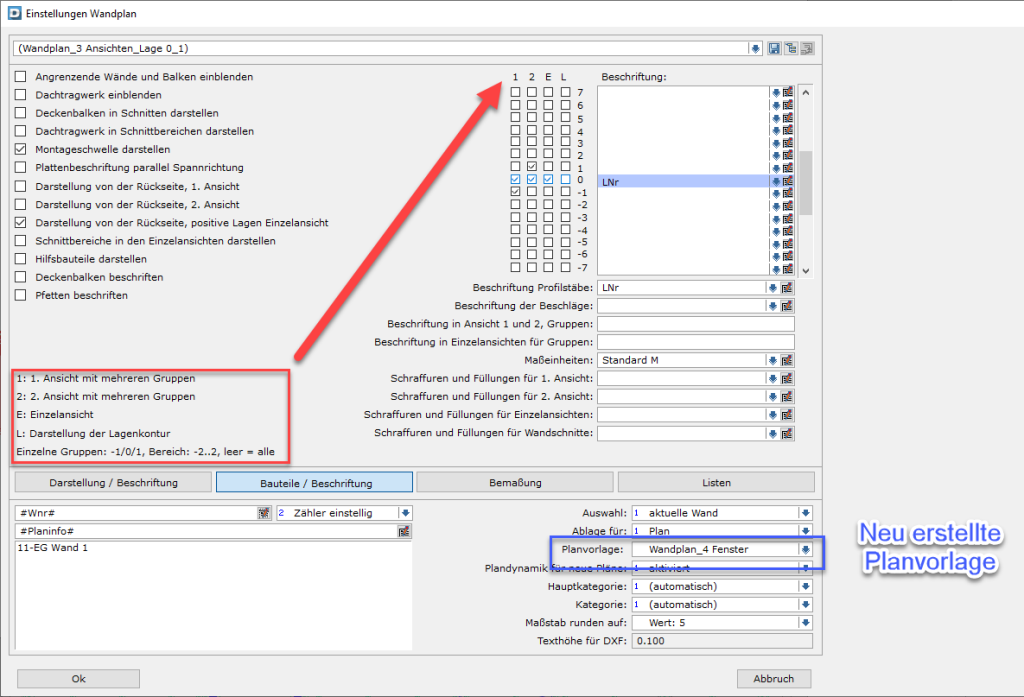Enable Dachtragwerk einblenden checkbox
This screenshot has width=1024, height=697.
point(21,95)
